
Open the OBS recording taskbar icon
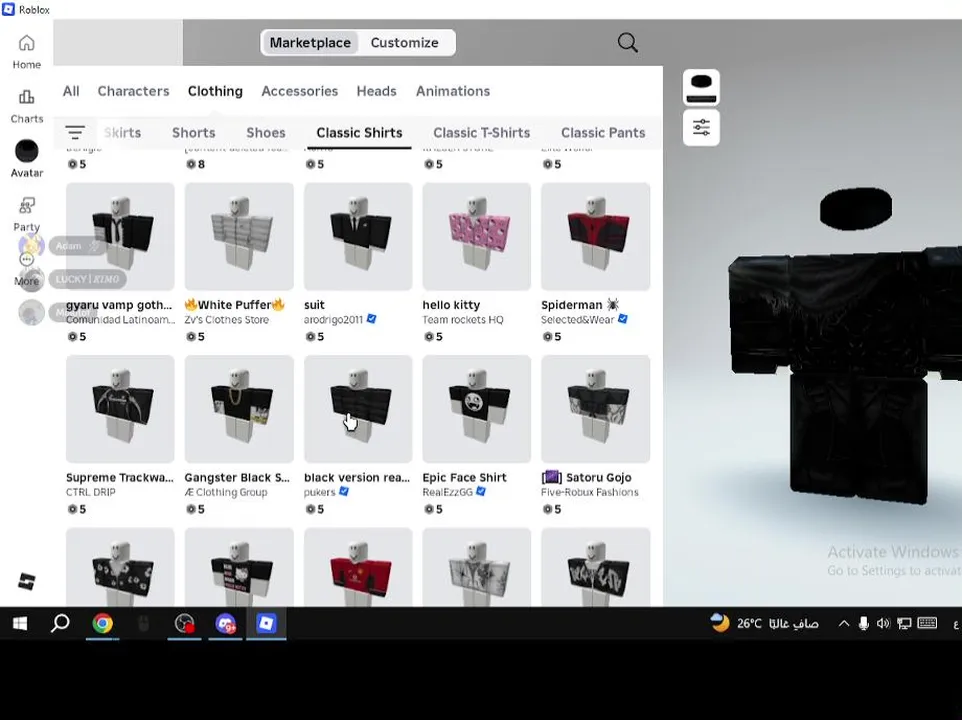[184, 624]
